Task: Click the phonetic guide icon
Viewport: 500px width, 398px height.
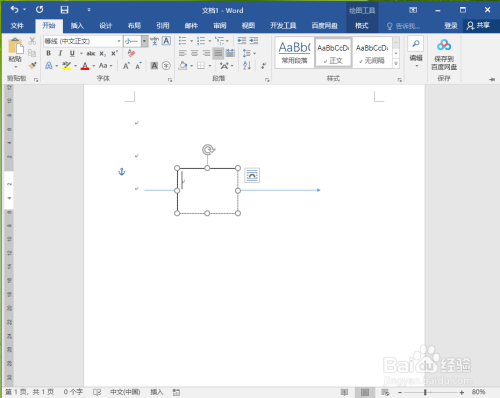Action: (154, 41)
